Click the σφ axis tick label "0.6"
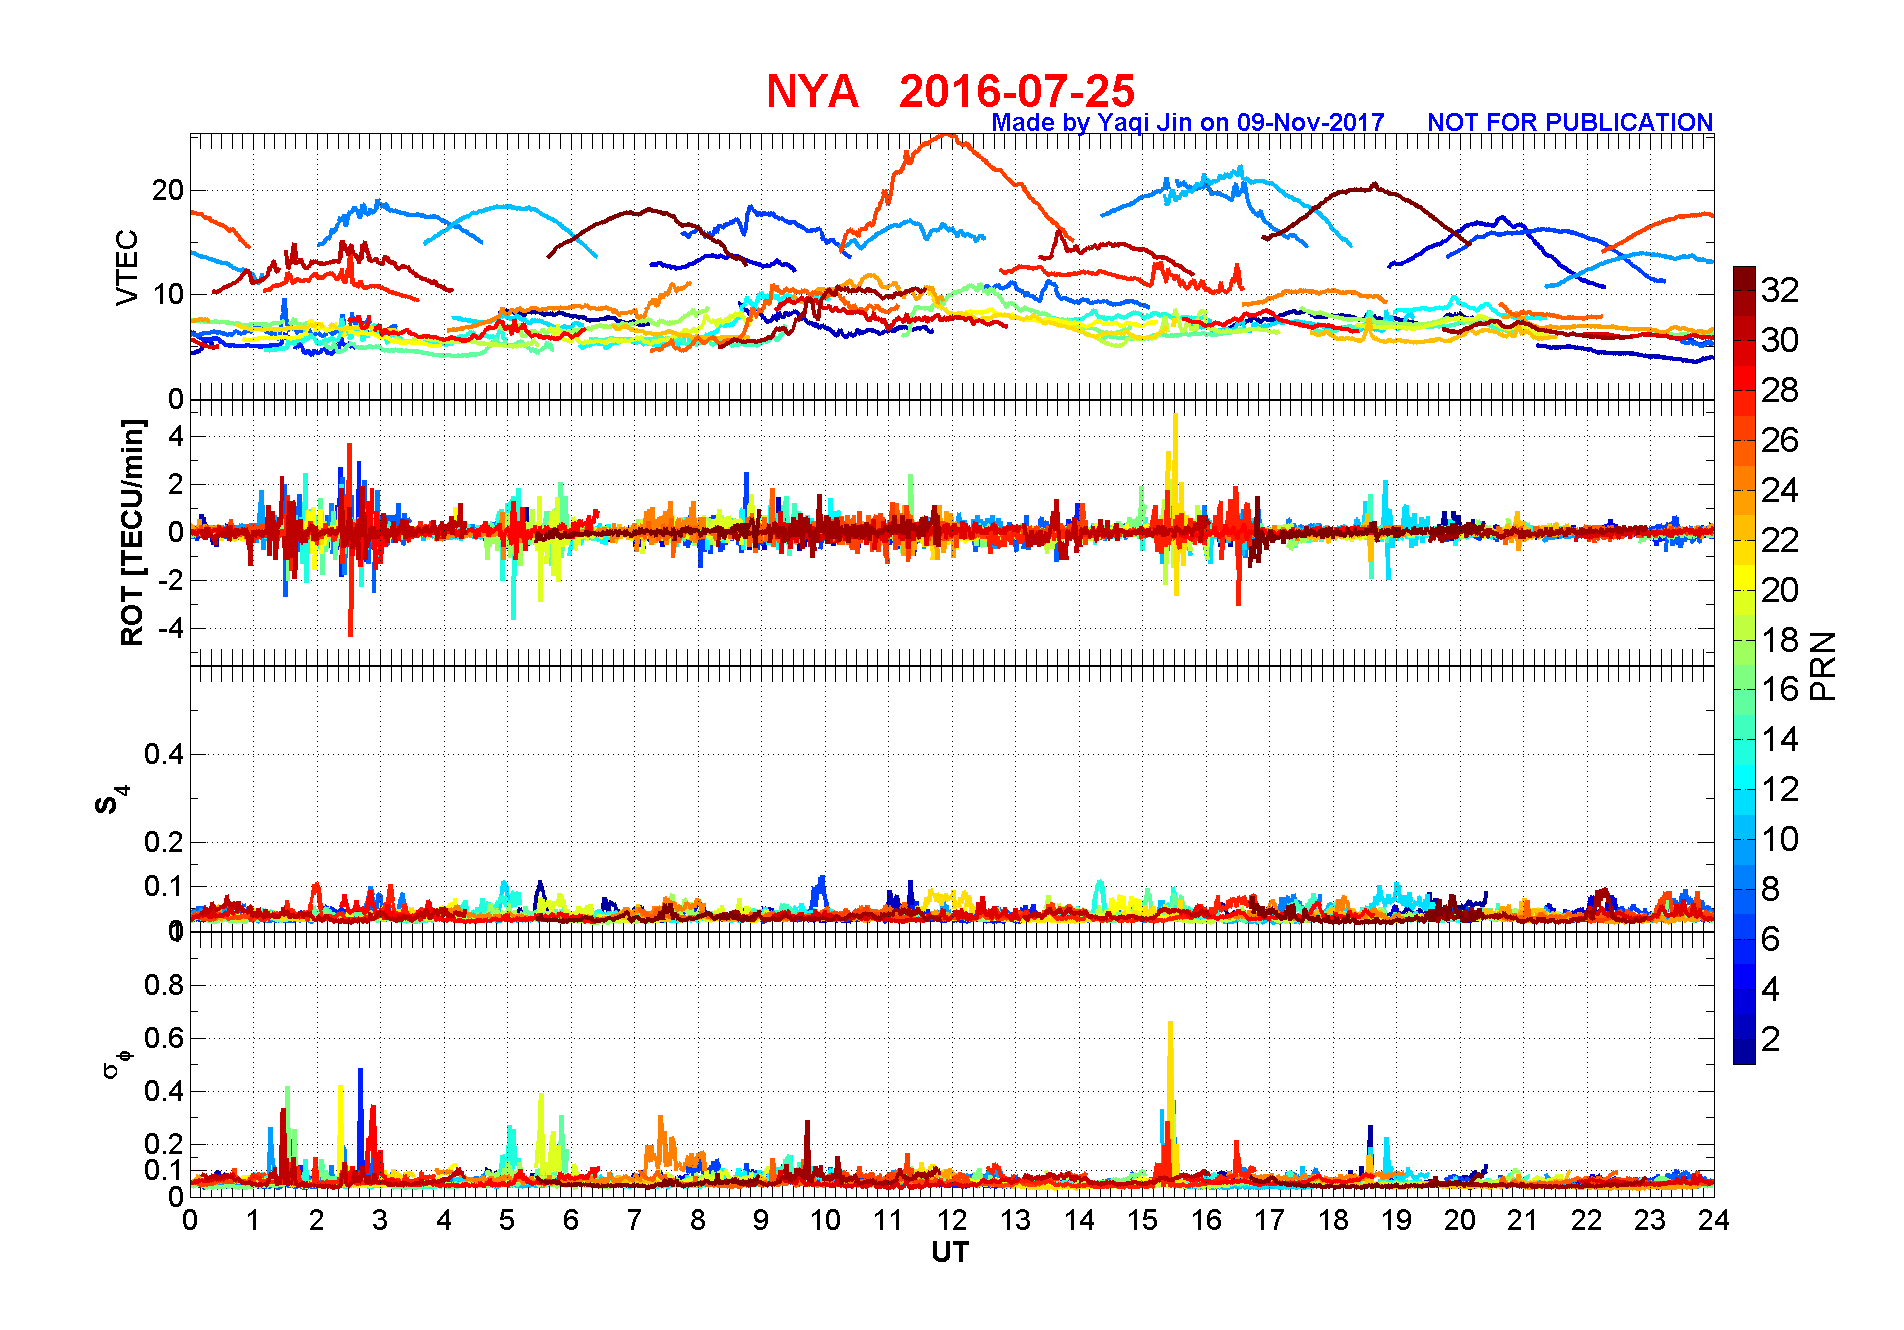Image resolution: width=1904 pixels, height=1330 pixels. (x=164, y=1038)
